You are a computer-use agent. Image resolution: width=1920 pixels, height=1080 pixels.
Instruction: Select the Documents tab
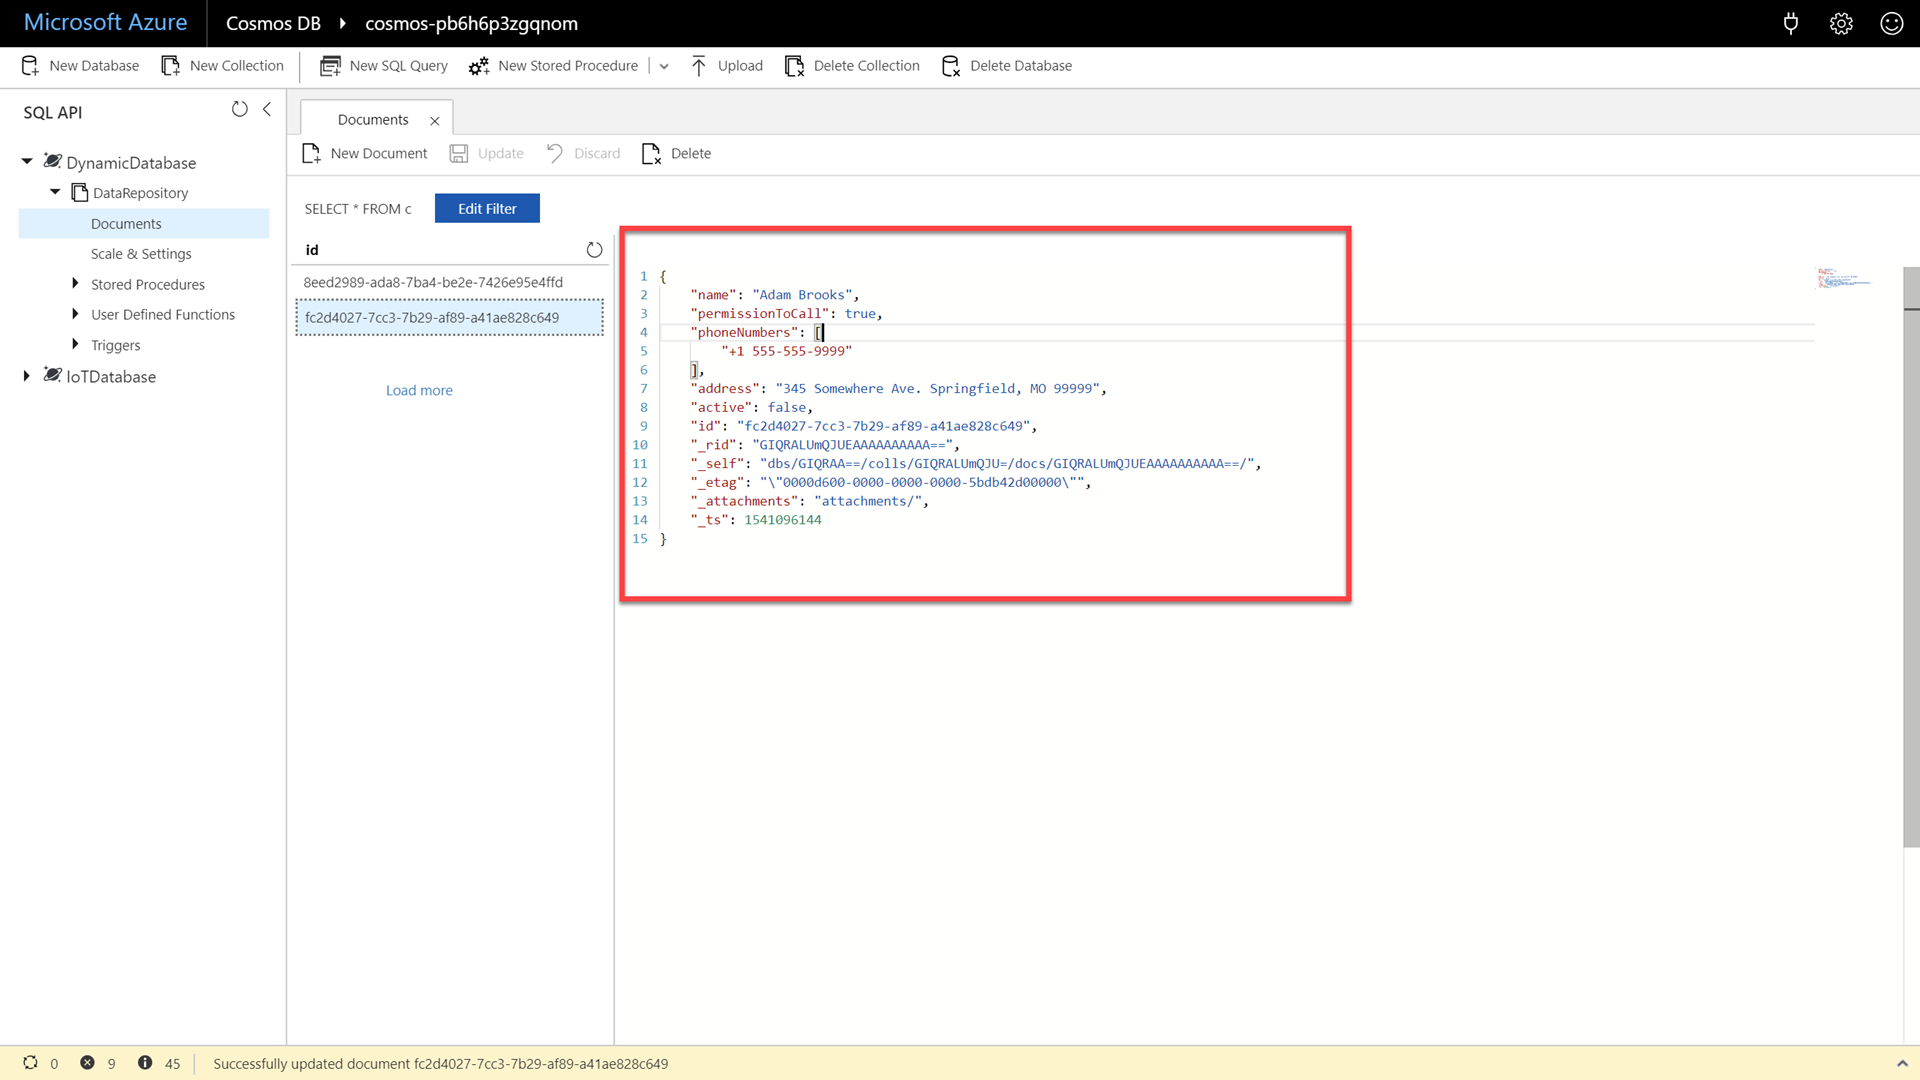(373, 119)
